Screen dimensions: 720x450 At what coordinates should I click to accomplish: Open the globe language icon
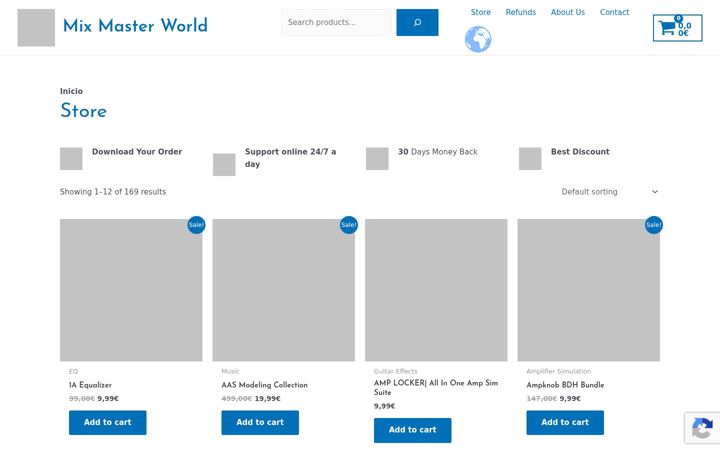478,39
